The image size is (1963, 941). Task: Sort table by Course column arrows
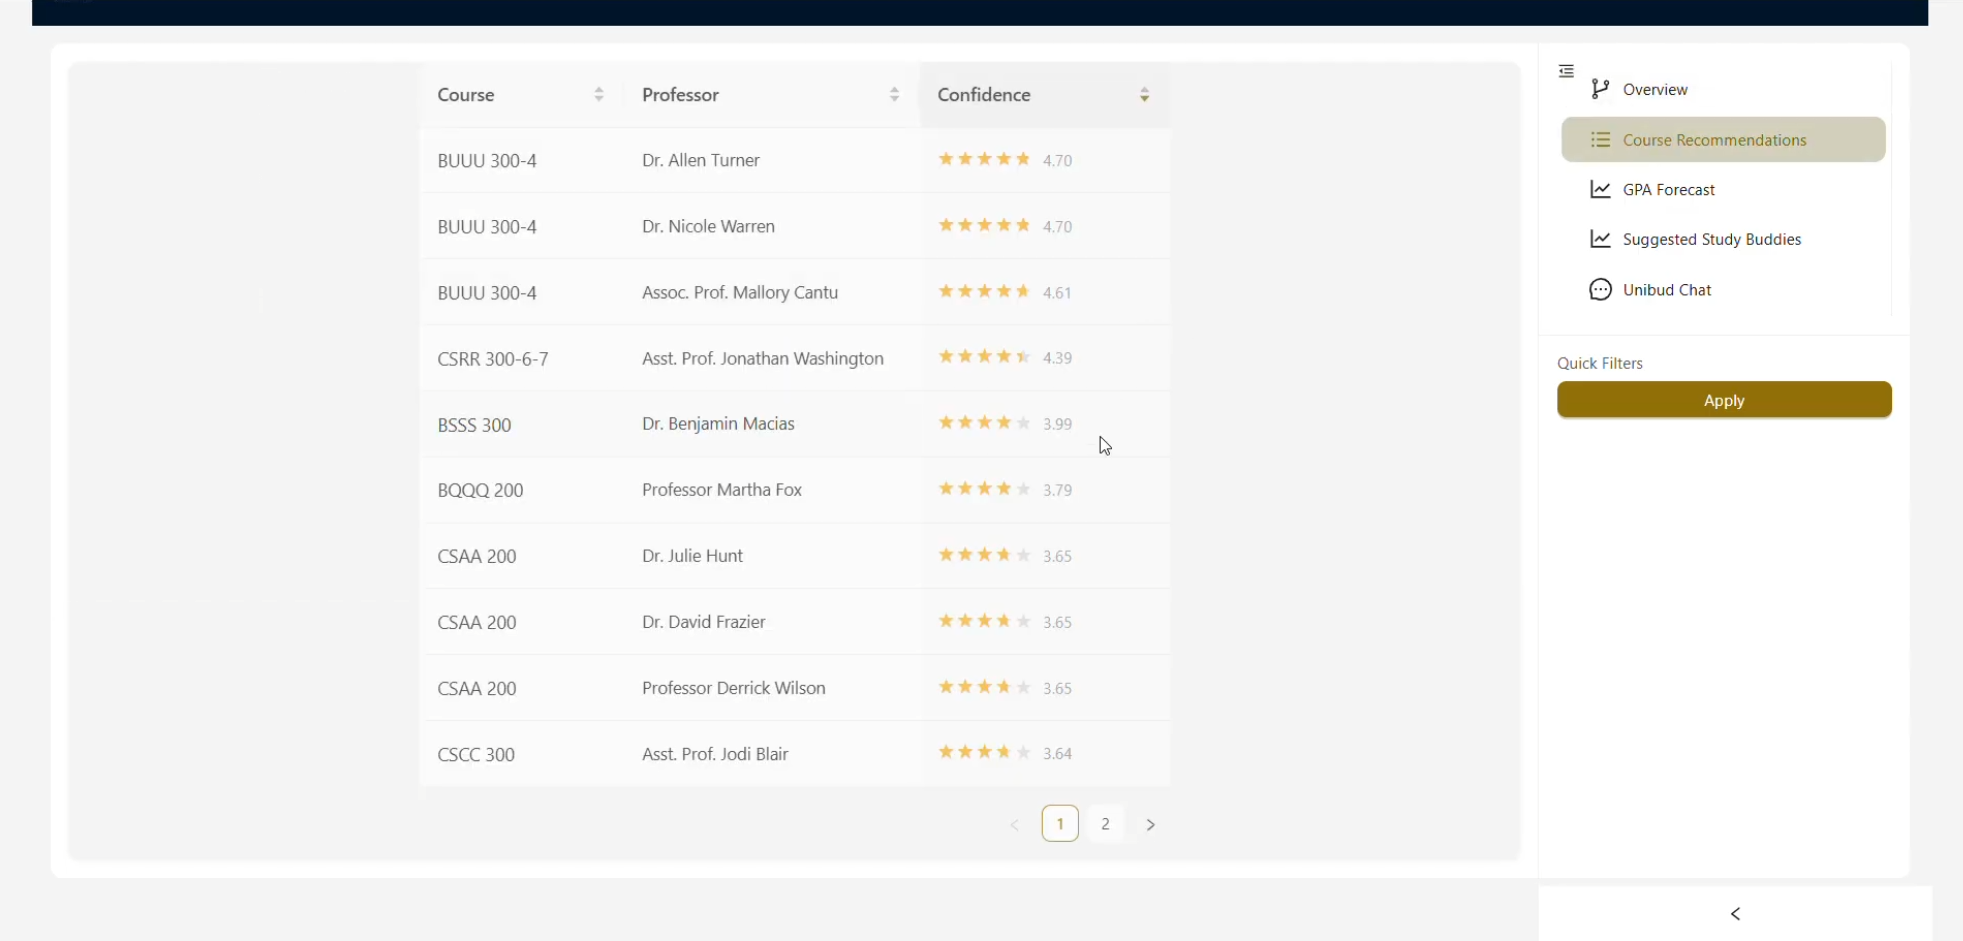click(599, 95)
